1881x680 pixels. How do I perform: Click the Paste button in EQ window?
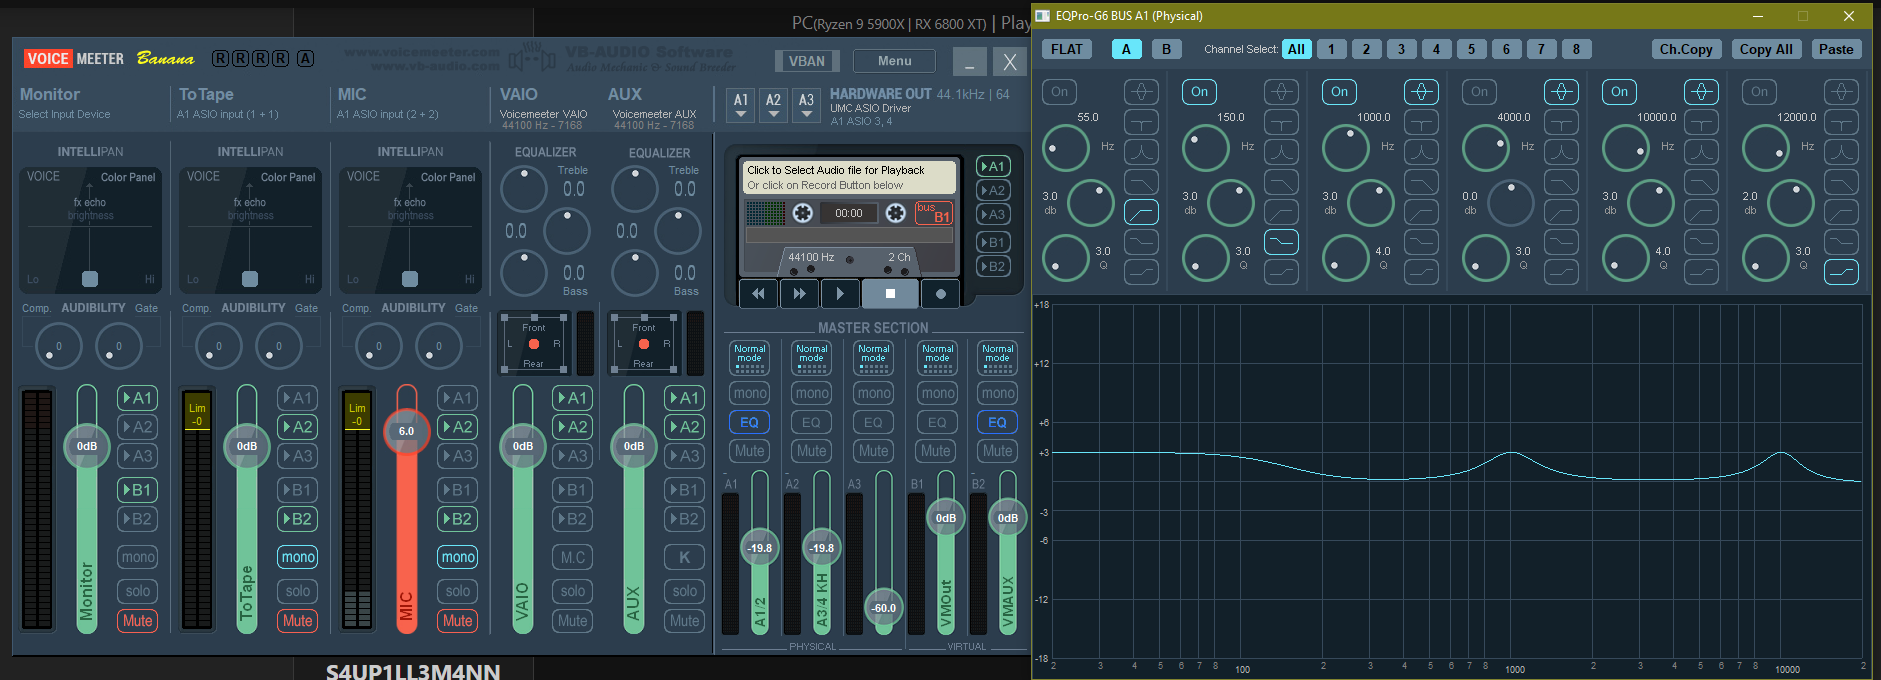tap(1836, 49)
